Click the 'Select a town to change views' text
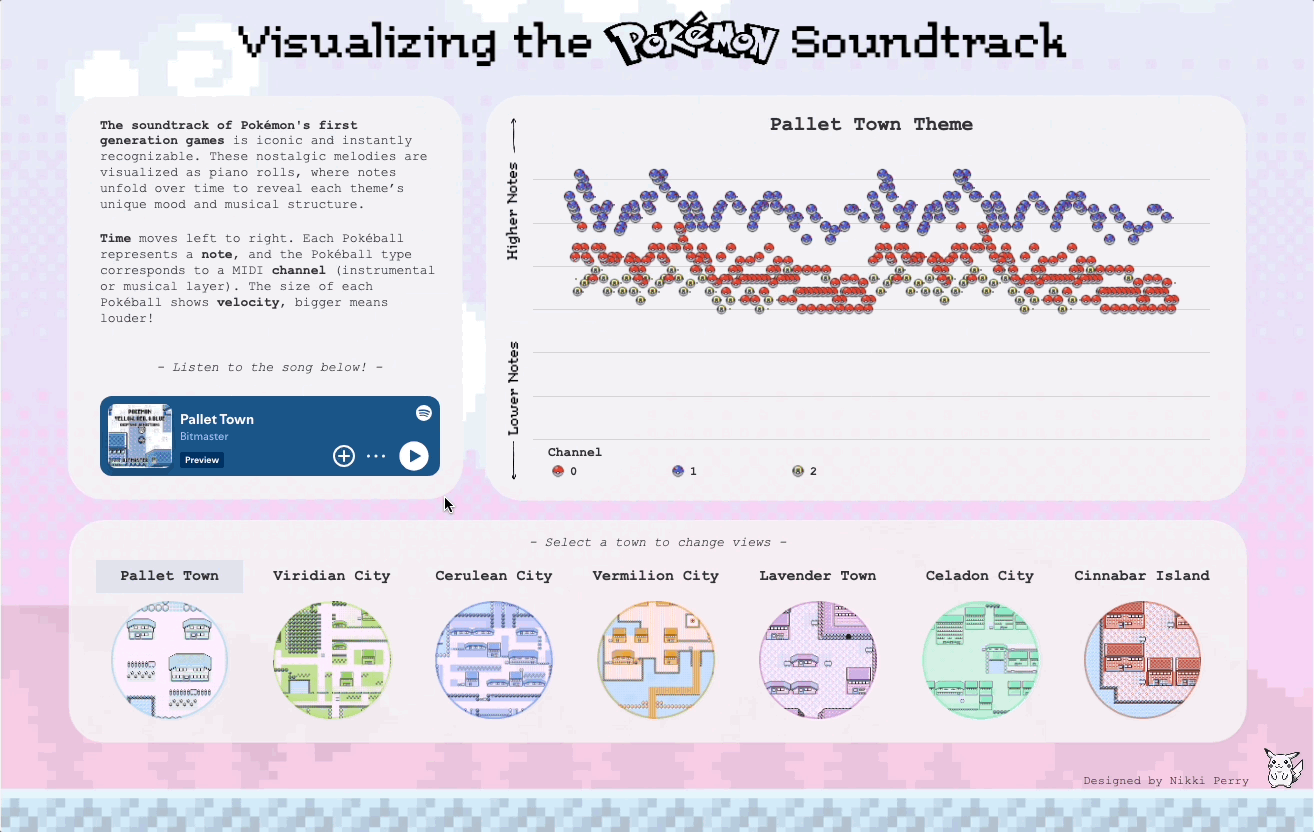The height and width of the screenshot is (832, 1314). pos(658,543)
